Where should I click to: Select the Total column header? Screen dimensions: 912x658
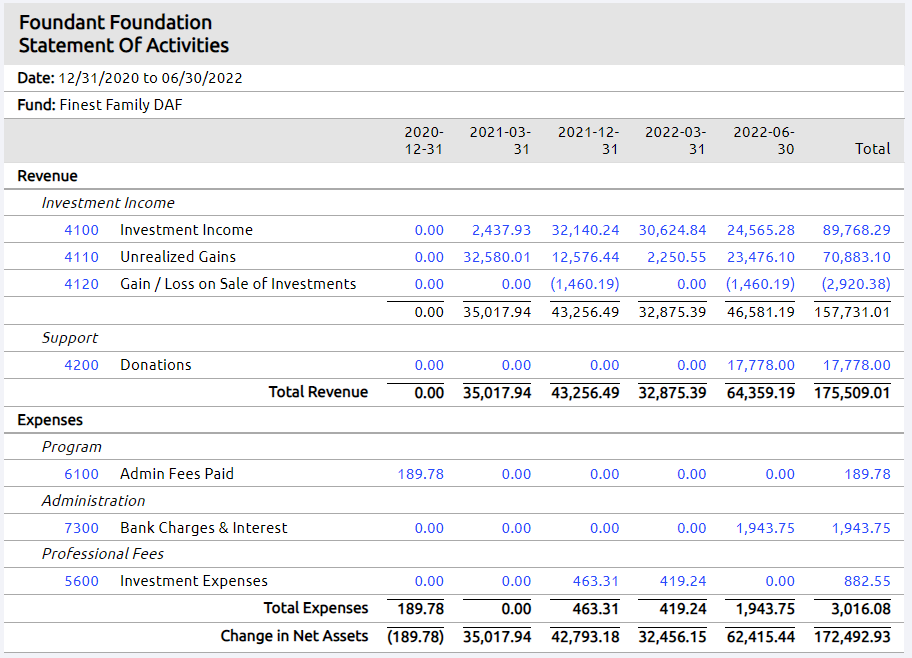(x=872, y=148)
